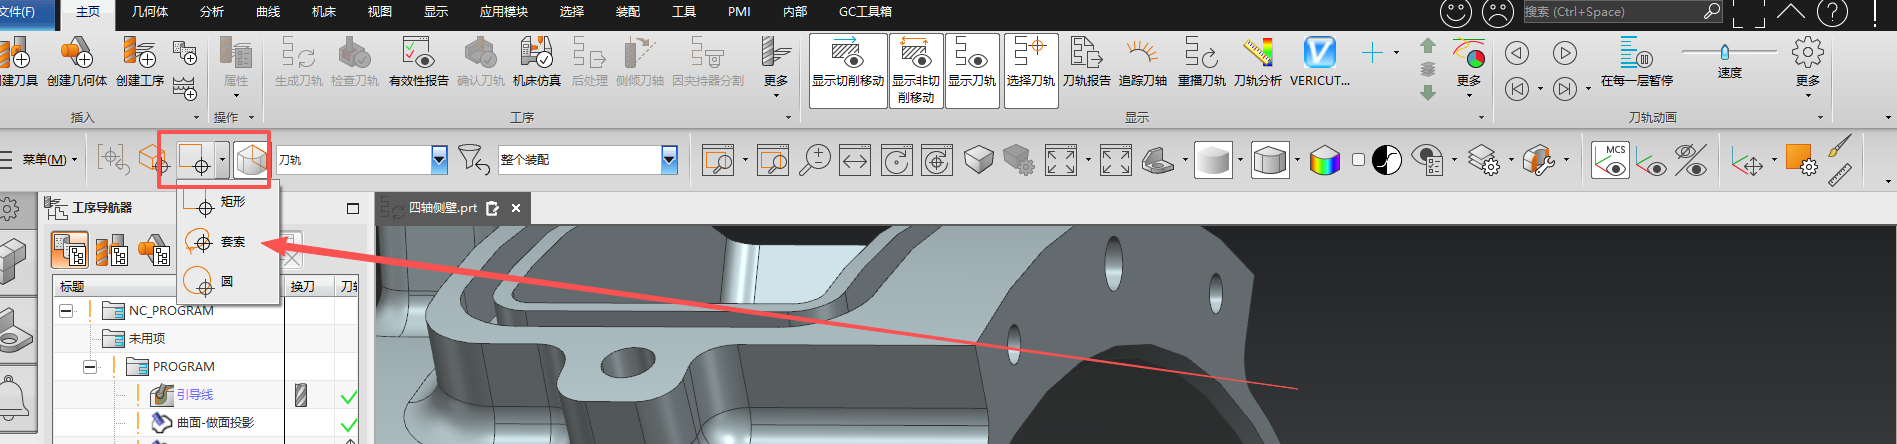
Task: Select the 追踪刀轴 trace tool axis icon
Action: pos(1142,60)
